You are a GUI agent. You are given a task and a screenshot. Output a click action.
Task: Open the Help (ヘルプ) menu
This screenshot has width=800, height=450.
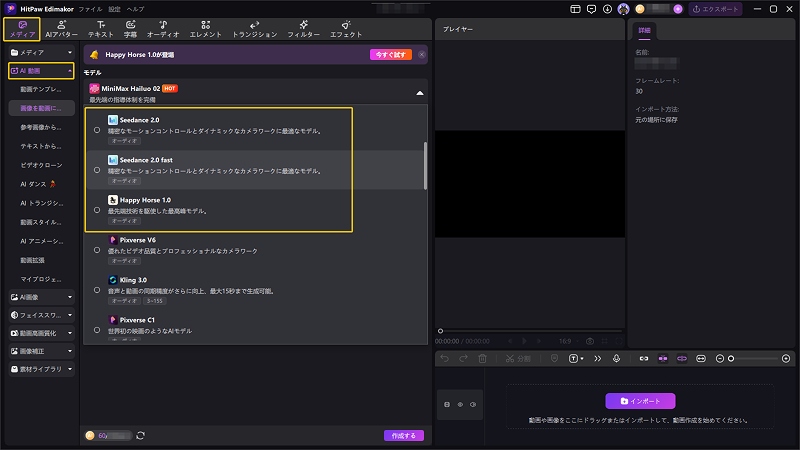pyautogui.click(x=135, y=9)
